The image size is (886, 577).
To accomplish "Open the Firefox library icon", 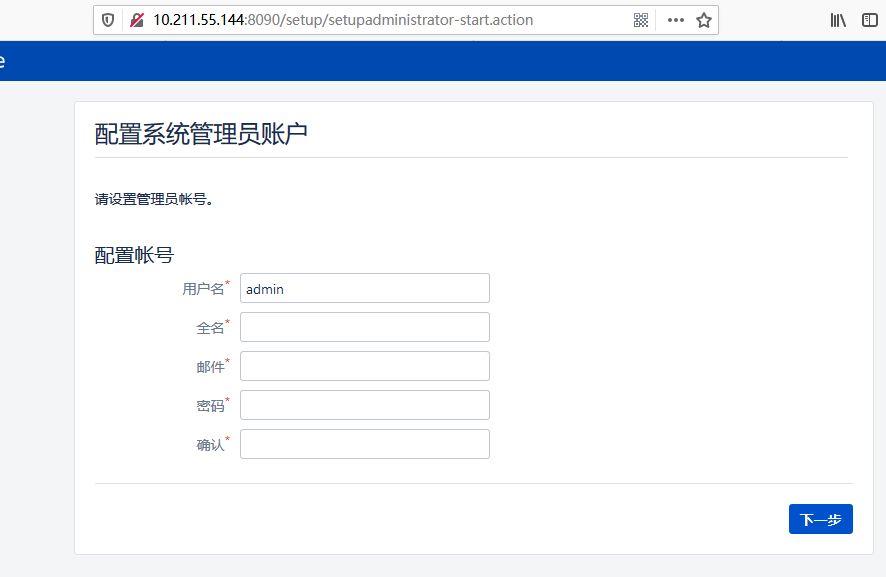I will coord(838,20).
